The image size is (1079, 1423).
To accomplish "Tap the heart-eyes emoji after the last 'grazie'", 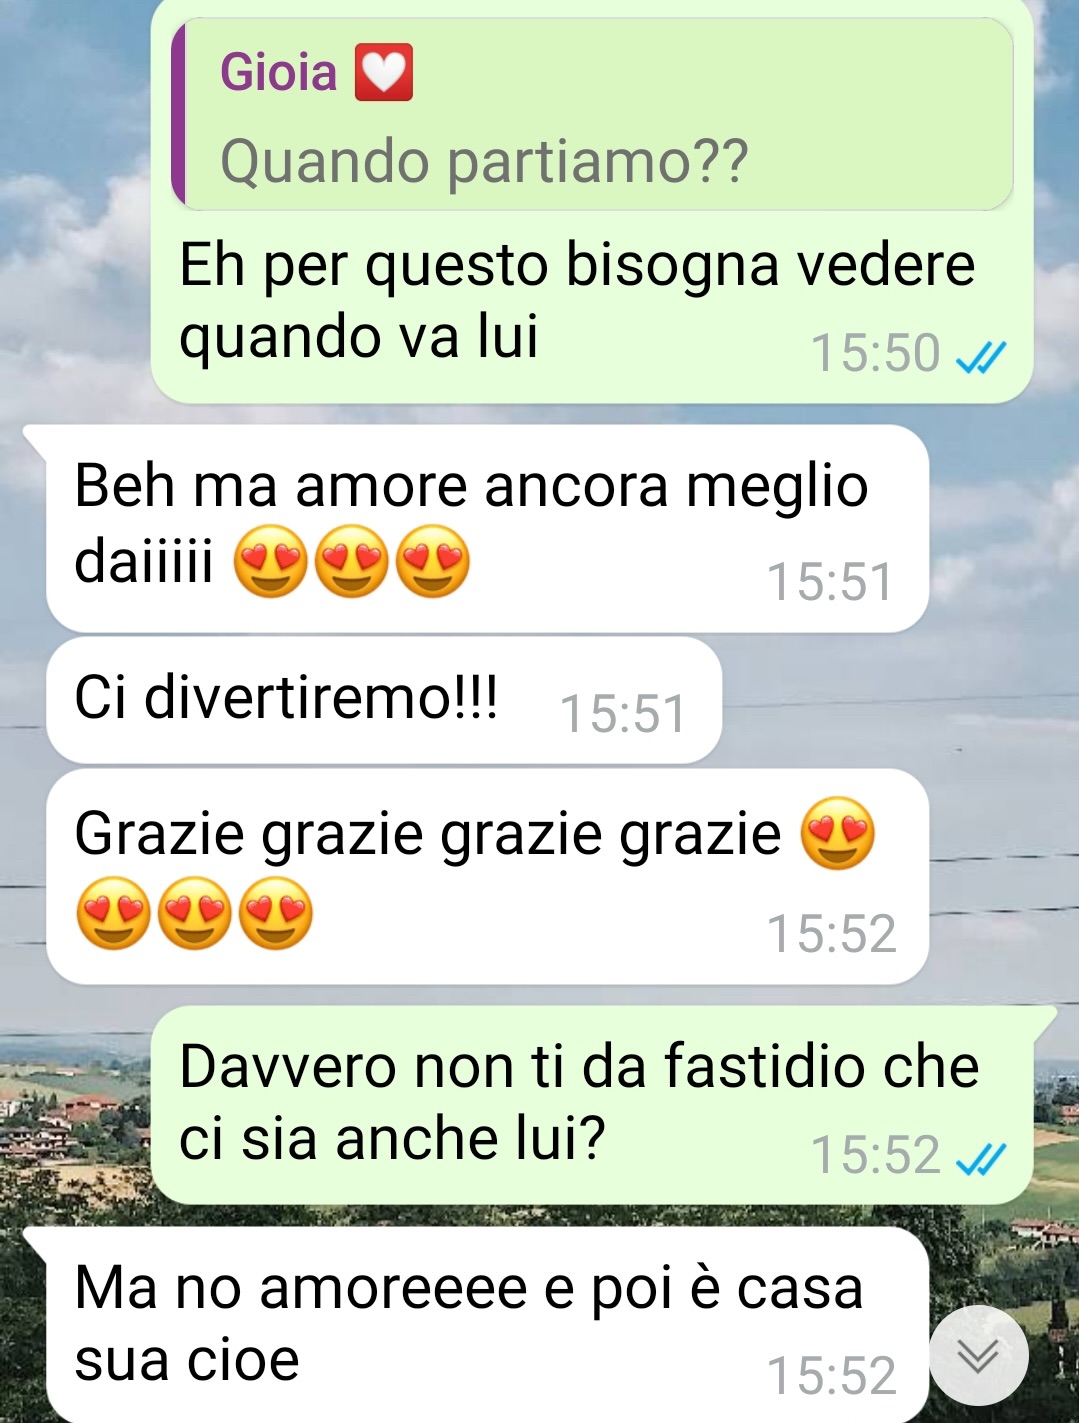I will [x=838, y=833].
